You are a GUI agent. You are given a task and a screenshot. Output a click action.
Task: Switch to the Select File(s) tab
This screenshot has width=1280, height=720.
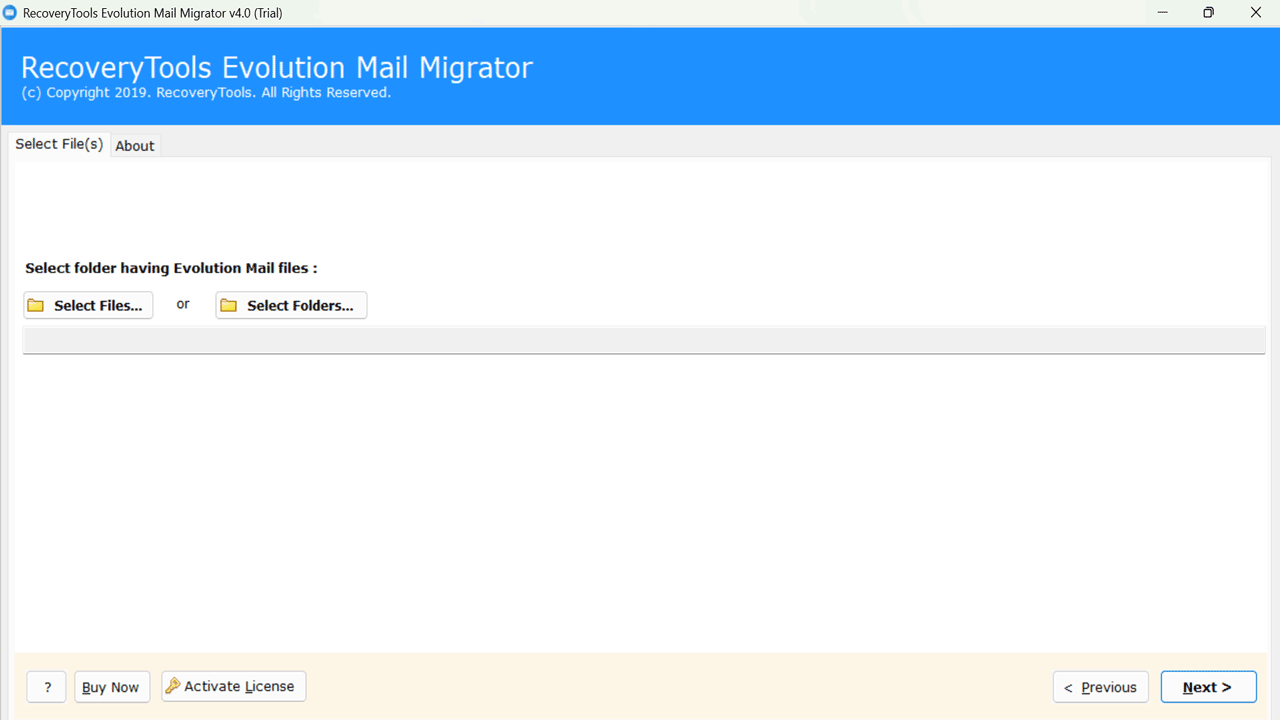(59, 144)
